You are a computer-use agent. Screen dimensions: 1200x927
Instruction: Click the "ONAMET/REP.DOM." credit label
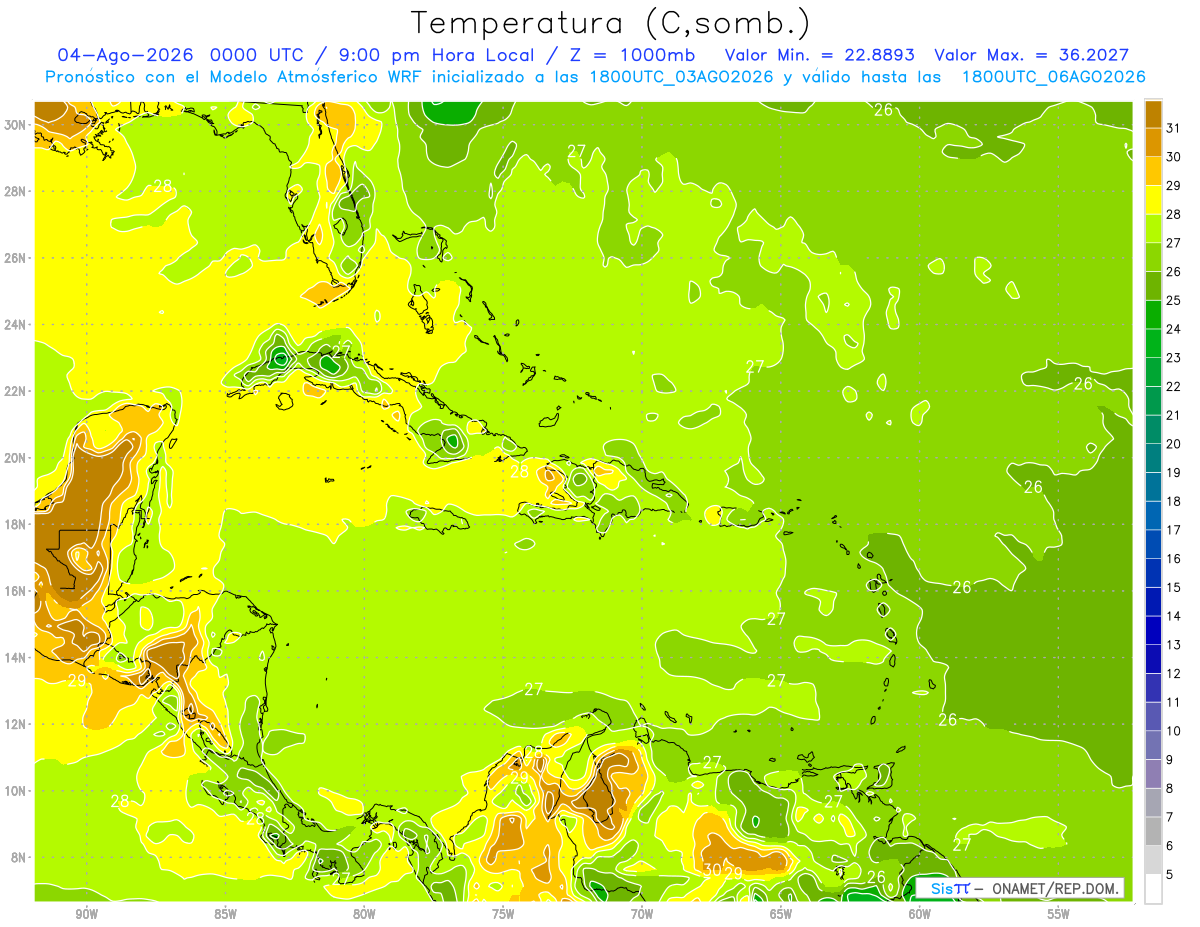tap(1054, 888)
